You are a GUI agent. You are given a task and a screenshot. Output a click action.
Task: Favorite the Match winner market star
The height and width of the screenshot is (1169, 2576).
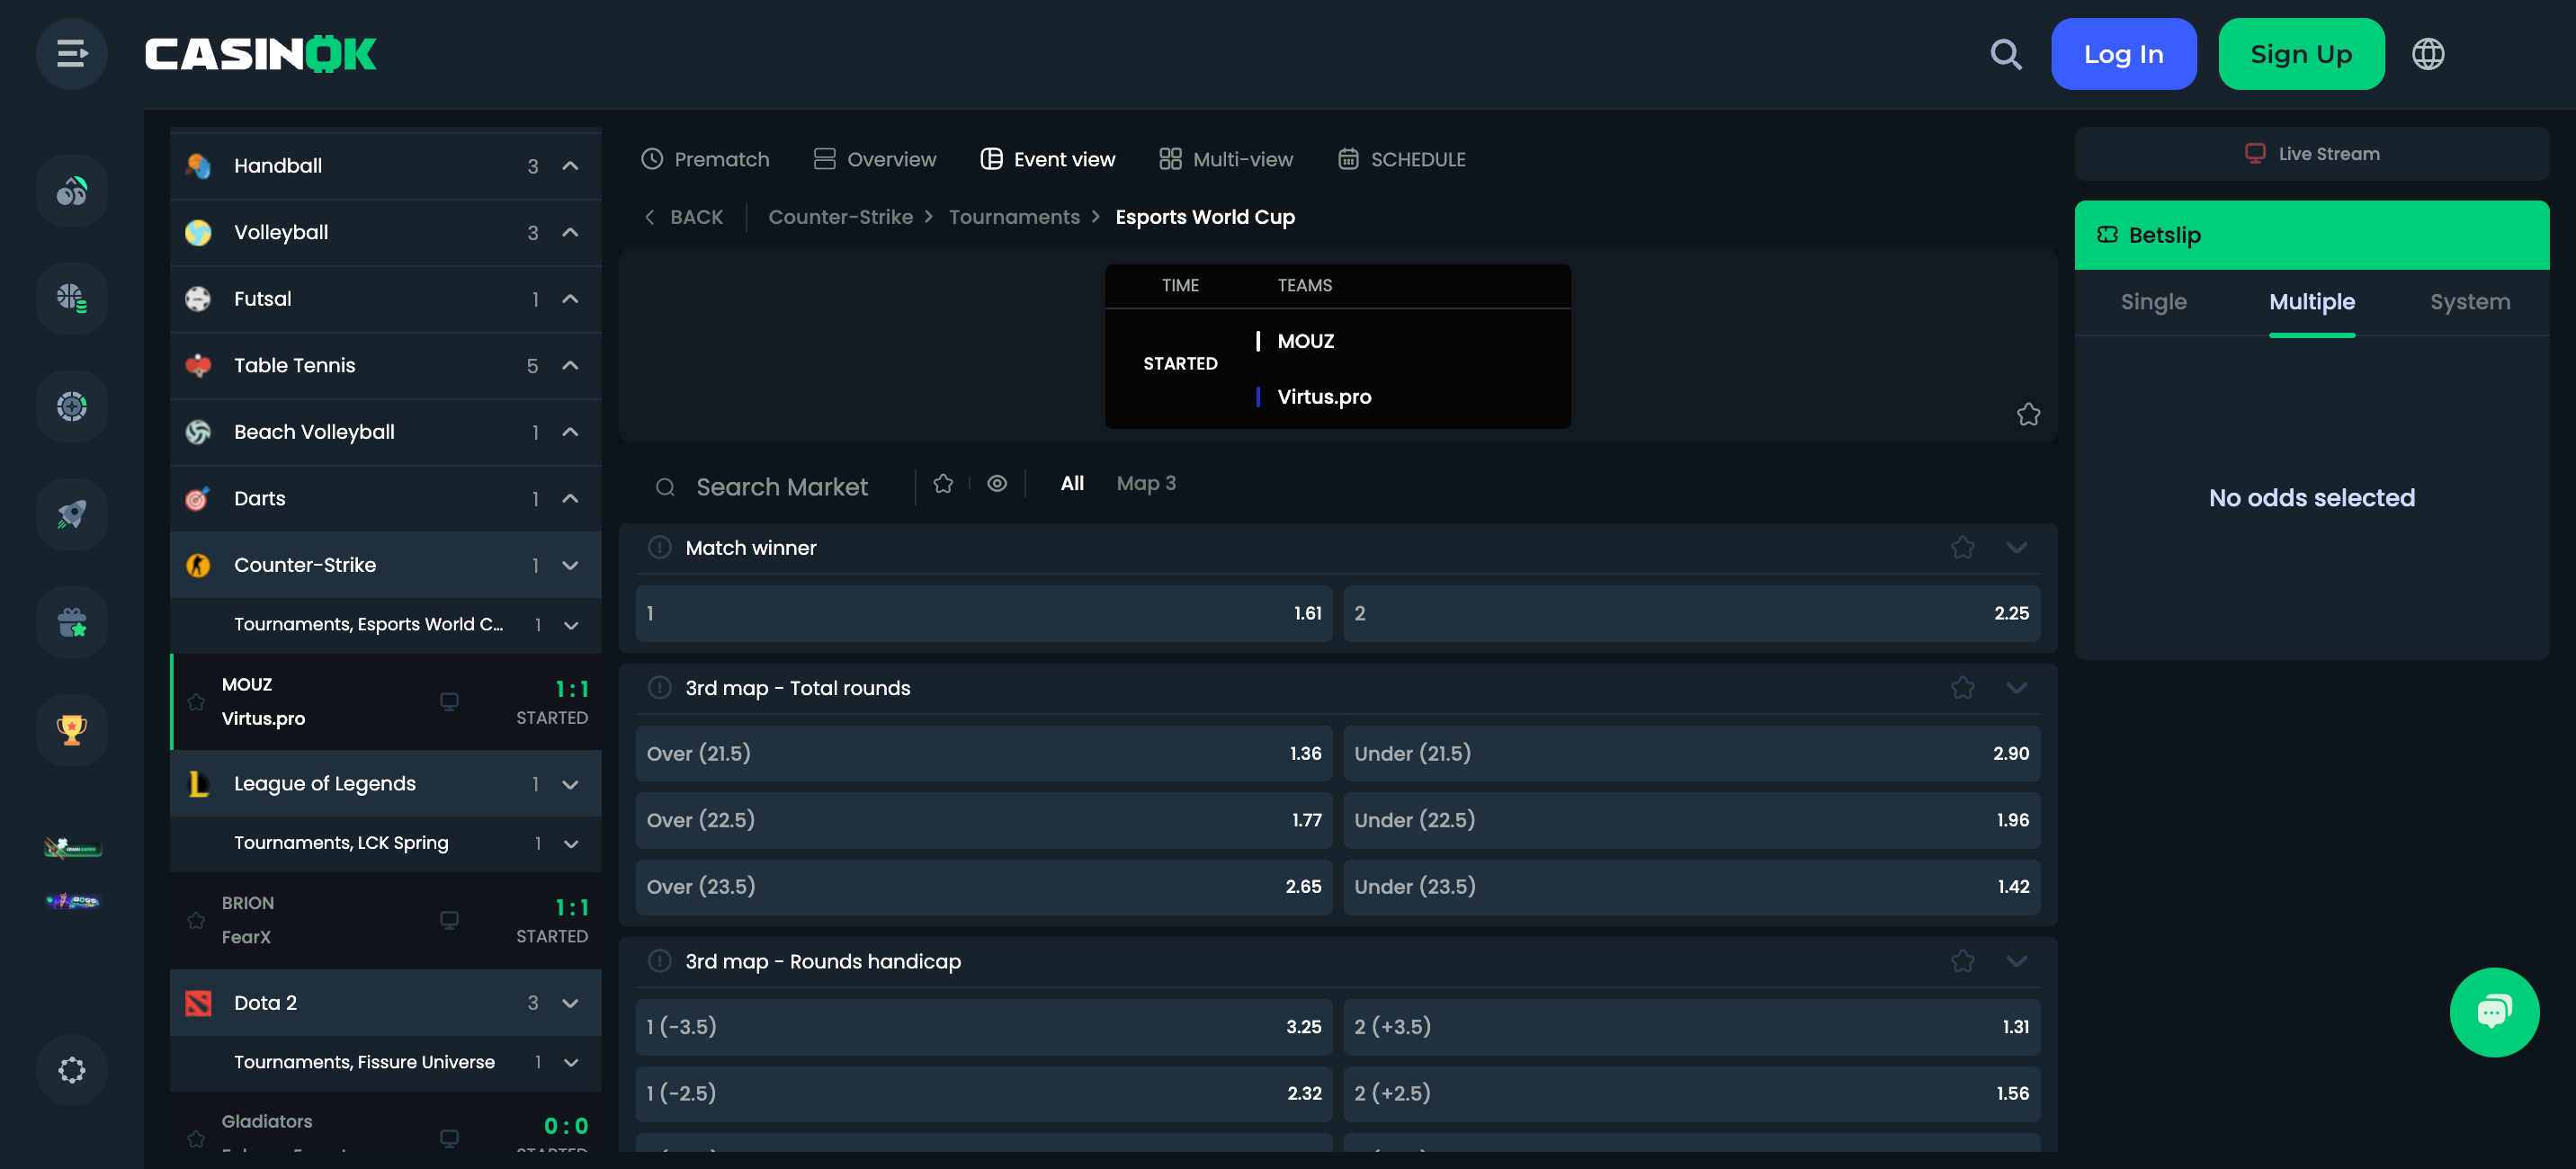(1962, 547)
